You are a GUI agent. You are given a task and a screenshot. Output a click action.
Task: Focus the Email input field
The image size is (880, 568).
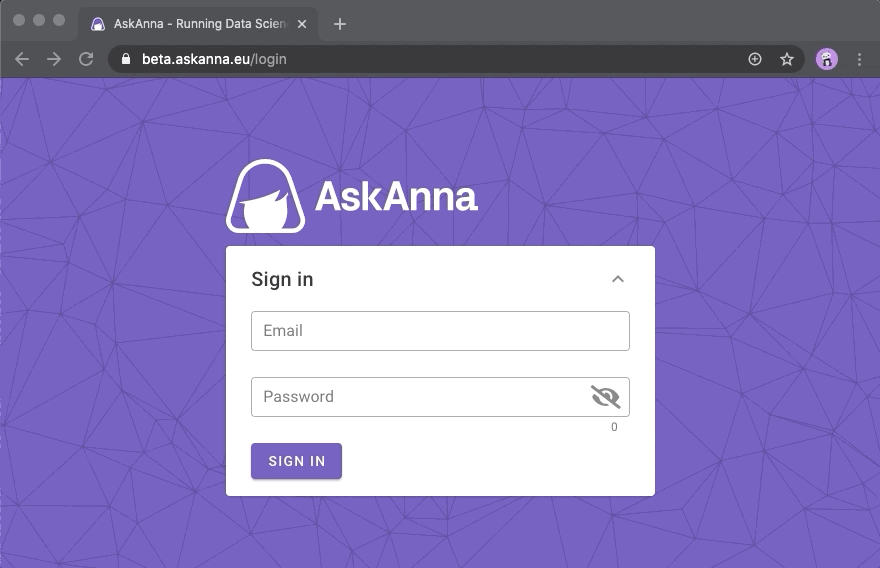click(440, 331)
